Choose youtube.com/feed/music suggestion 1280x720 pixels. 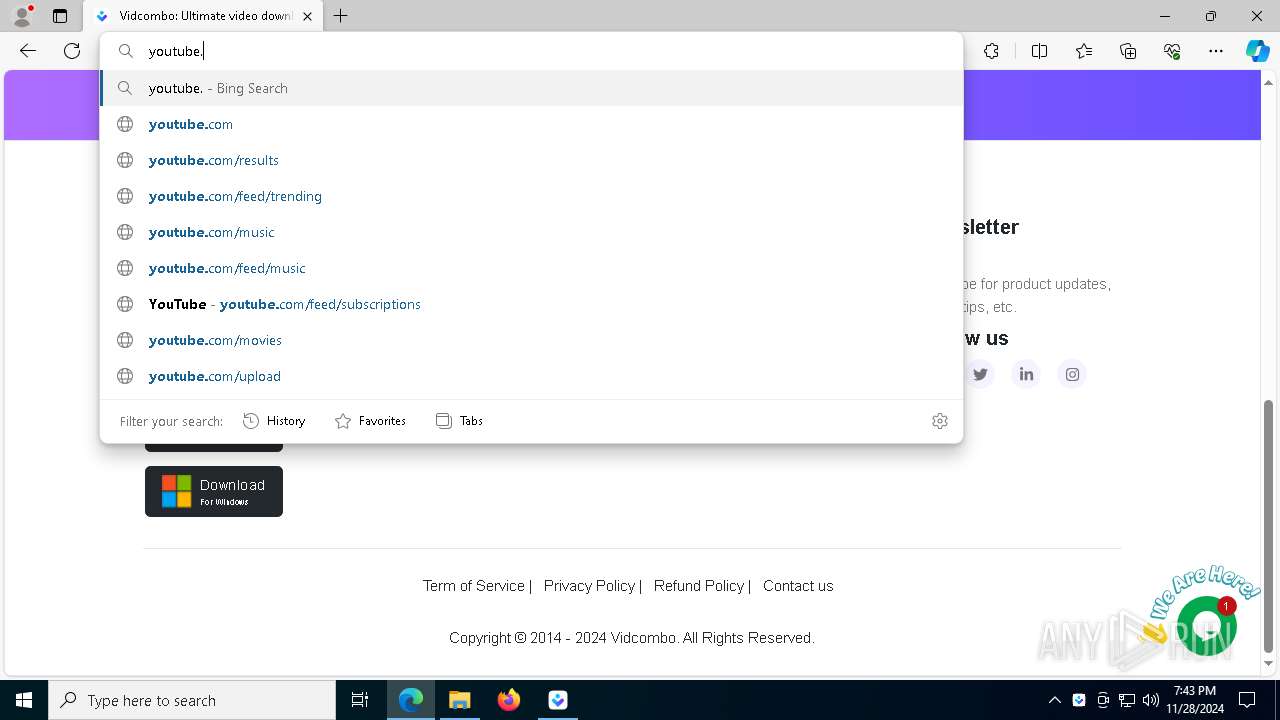point(531,268)
